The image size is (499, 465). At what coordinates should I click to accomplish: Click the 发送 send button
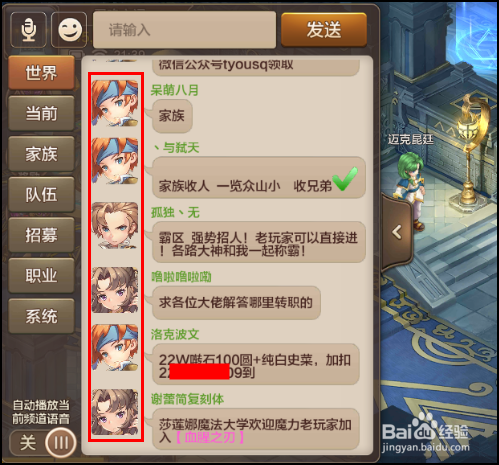pyautogui.click(x=324, y=30)
